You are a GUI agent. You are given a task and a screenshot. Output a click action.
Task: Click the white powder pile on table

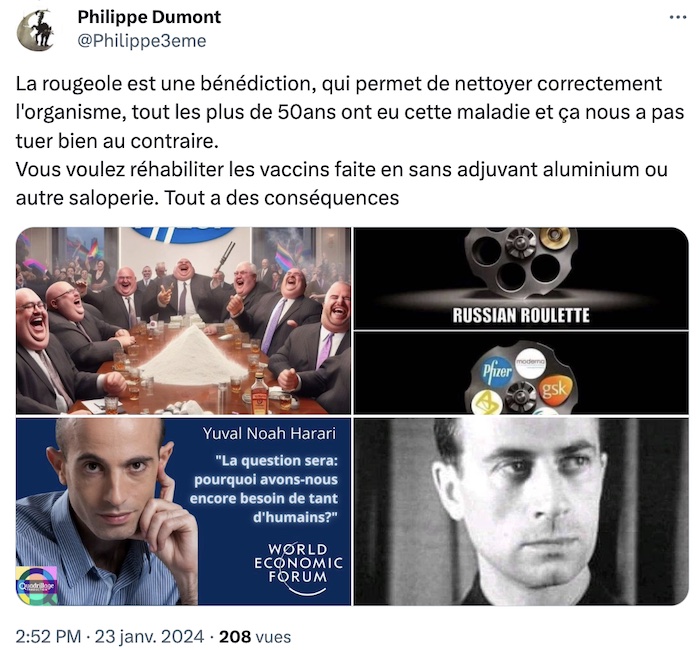(x=194, y=356)
